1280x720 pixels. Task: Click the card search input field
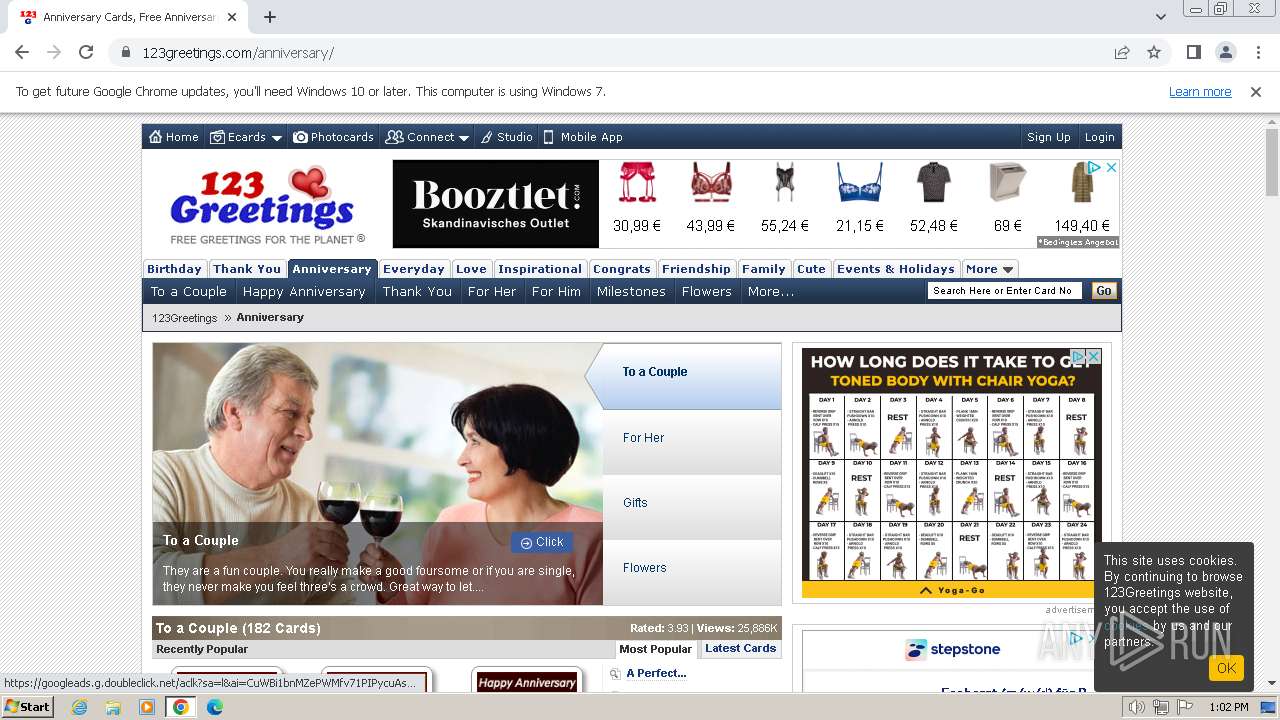pos(1006,291)
